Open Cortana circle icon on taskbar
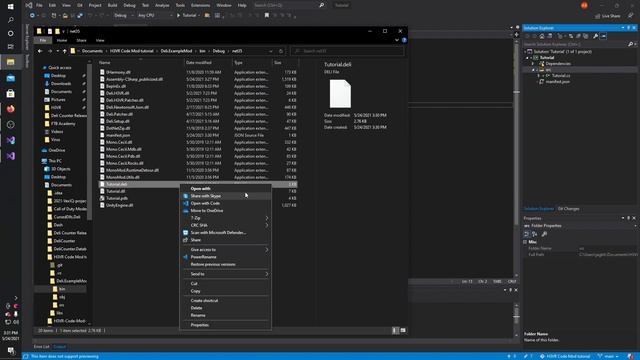Image resolution: width=640 pixels, height=360 pixels. pyautogui.click(x=11, y=33)
